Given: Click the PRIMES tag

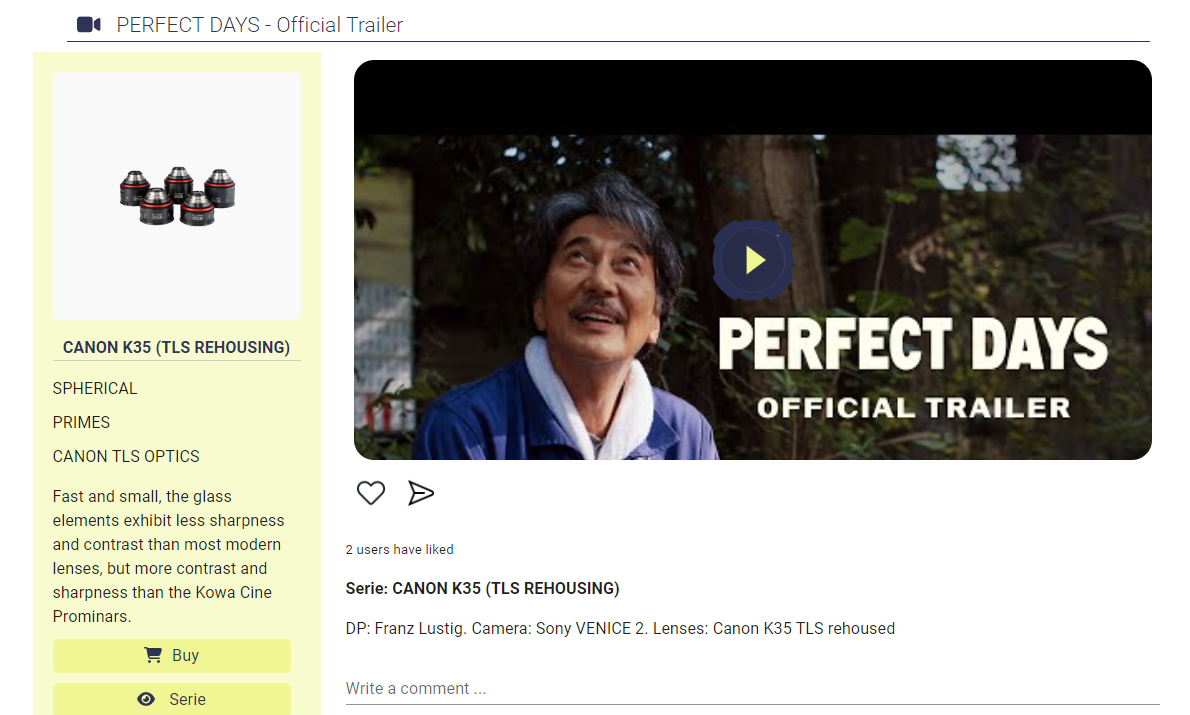Looking at the screenshot, I should click(81, 422).
